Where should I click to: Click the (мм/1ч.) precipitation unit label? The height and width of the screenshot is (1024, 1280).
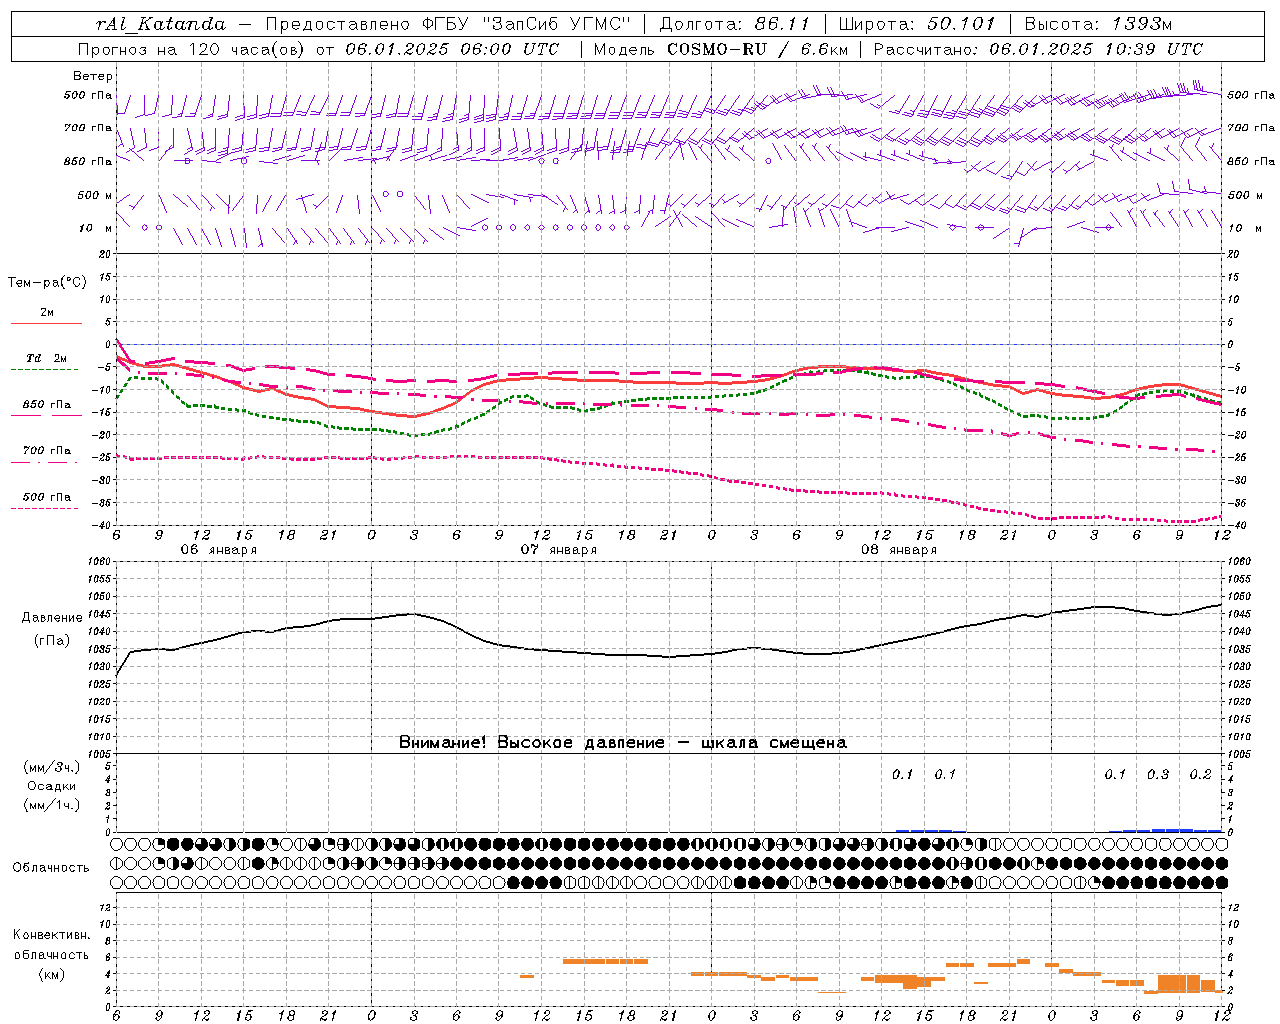52,805
